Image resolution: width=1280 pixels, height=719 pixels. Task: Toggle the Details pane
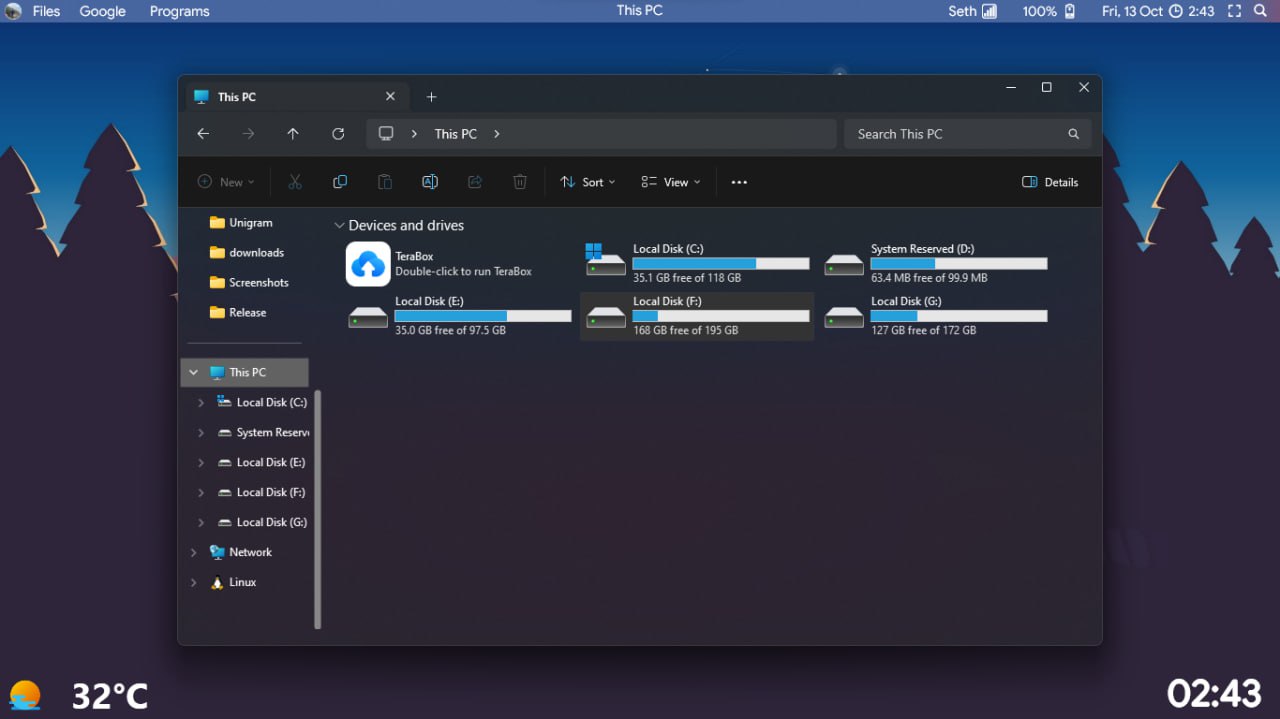[x=1050, y=182]
